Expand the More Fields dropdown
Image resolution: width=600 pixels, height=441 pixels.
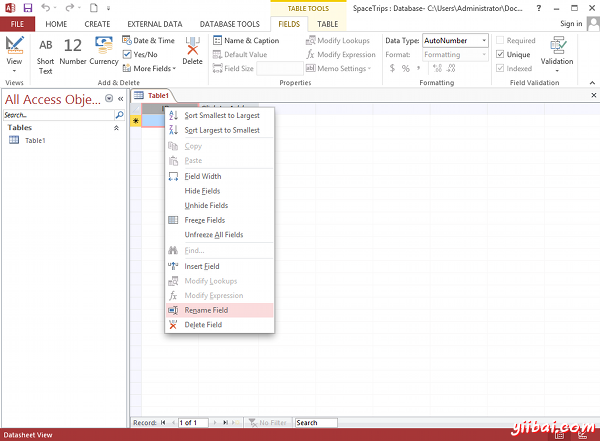click(148, 69)
